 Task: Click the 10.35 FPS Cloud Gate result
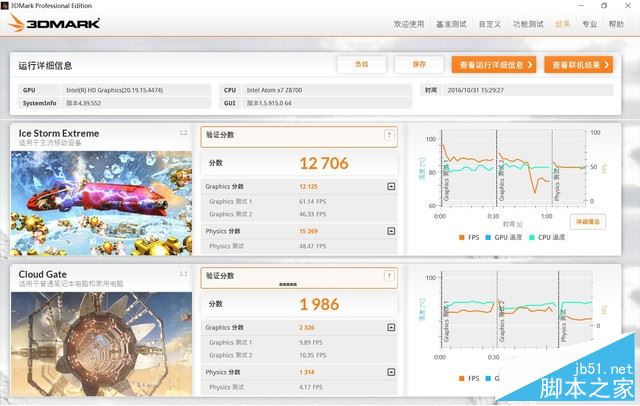pyautogui.click(x=312, y=355)
